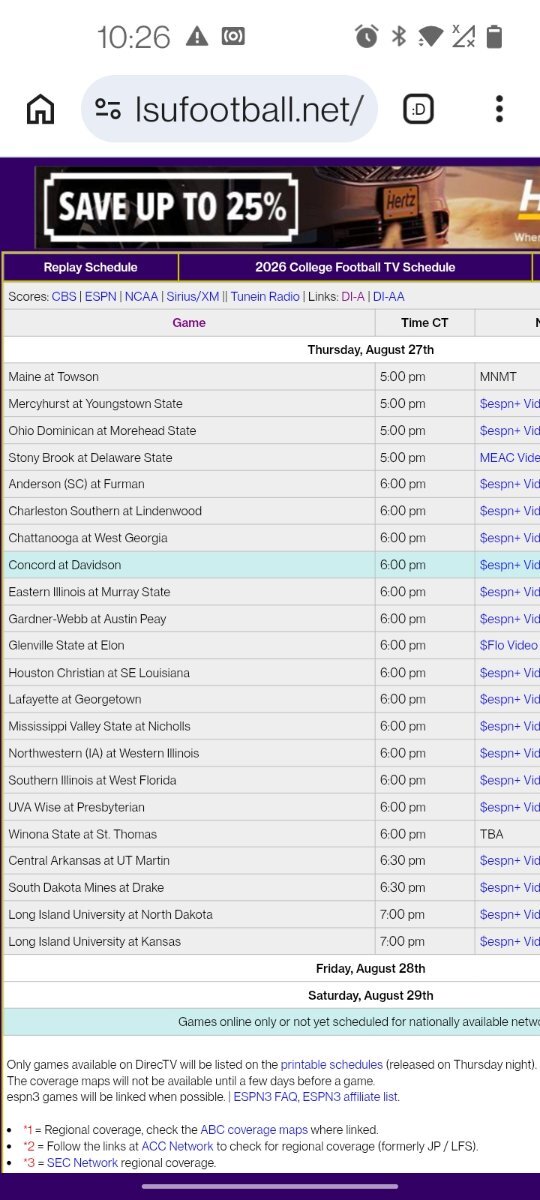
Task: Open the ESPN scores link
Action: 100,297
